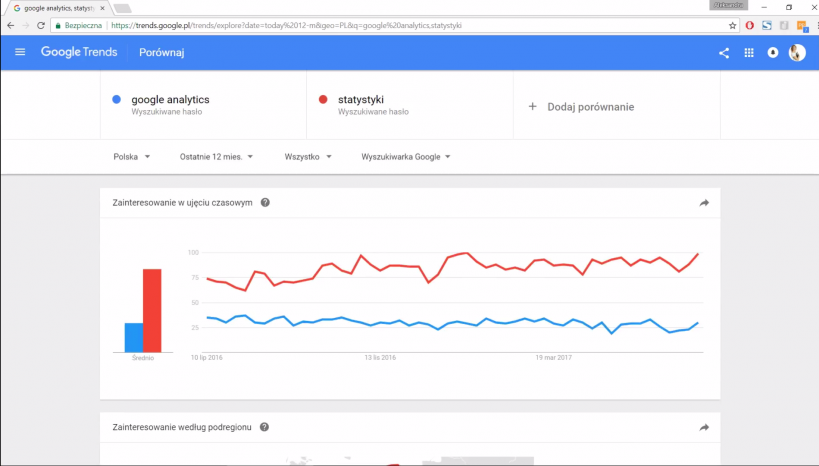Share the interest over time chart
Image resolution: width=819 pixels, height=466 pixels.
click(704, 203)
